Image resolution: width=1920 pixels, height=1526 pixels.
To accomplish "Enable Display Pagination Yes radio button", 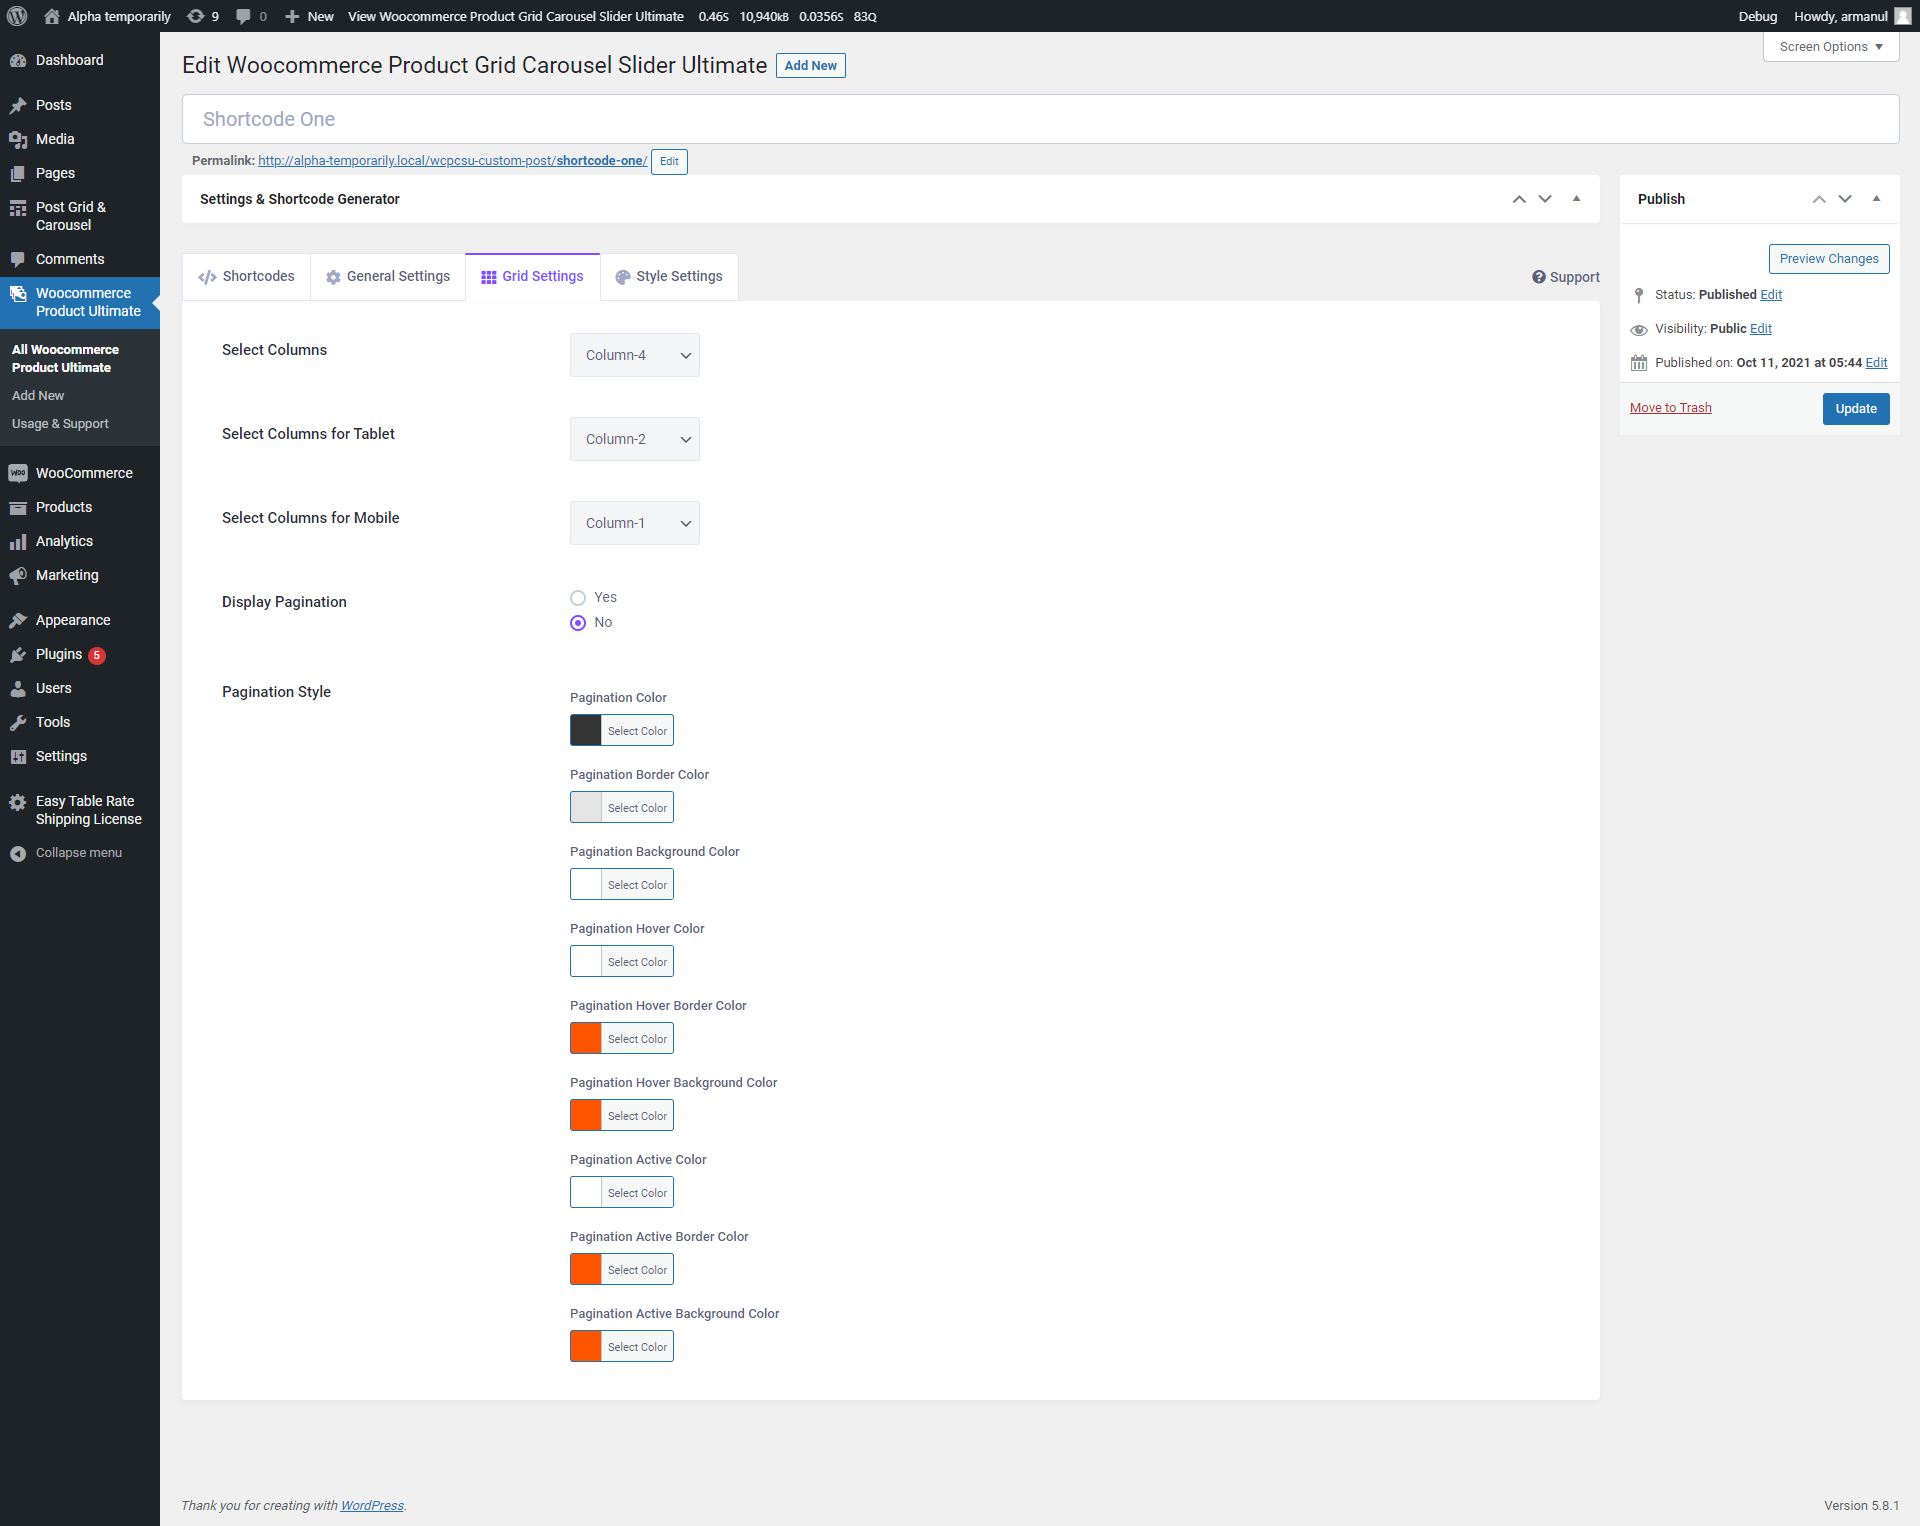I will (578, 597).
